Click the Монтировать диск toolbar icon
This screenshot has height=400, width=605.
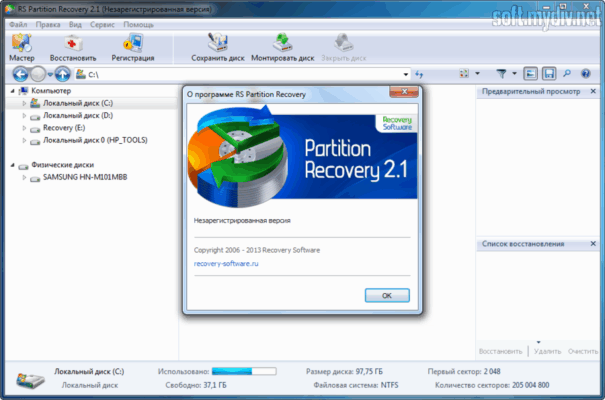282,47
